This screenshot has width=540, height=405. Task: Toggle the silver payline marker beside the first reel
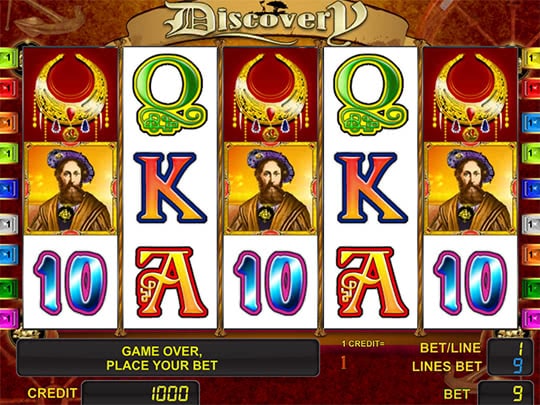9,224
